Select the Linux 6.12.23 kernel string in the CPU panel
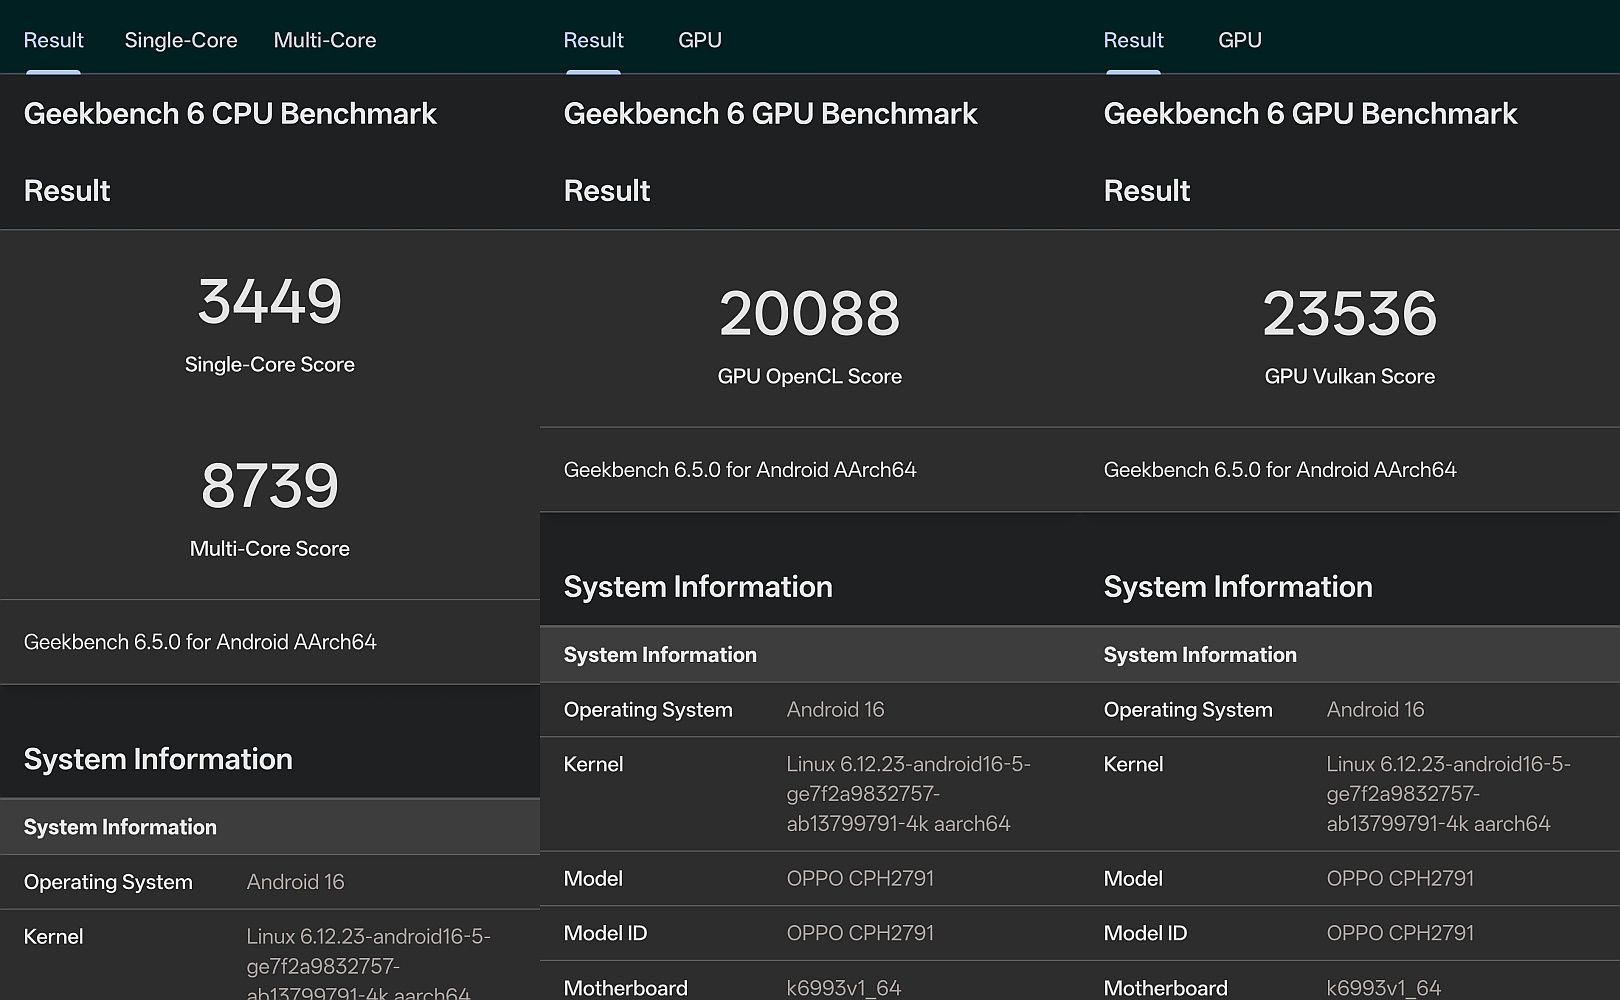The width and height of the screenshot is (1620, 1000). click(369, 963)
